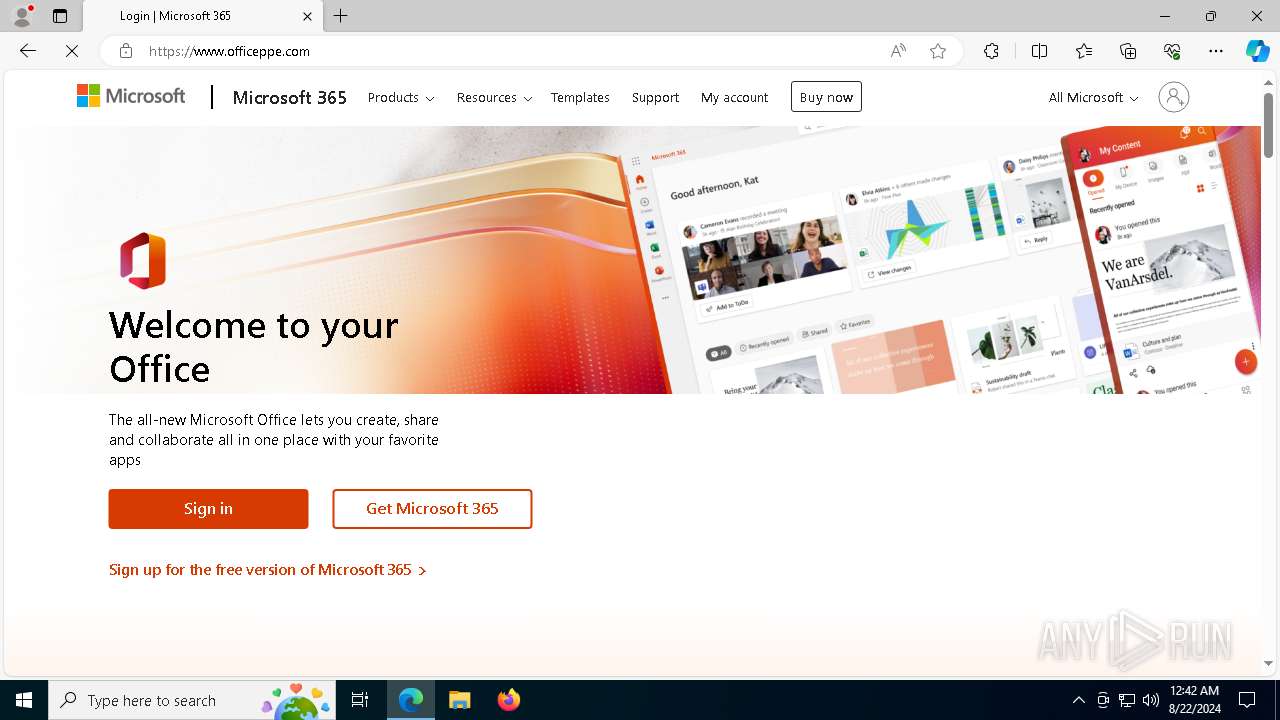Image resolution: width=1280 pixels, height=720 pixels.
Task: Open the Tab actions menu icon
Action: point(60,16)
